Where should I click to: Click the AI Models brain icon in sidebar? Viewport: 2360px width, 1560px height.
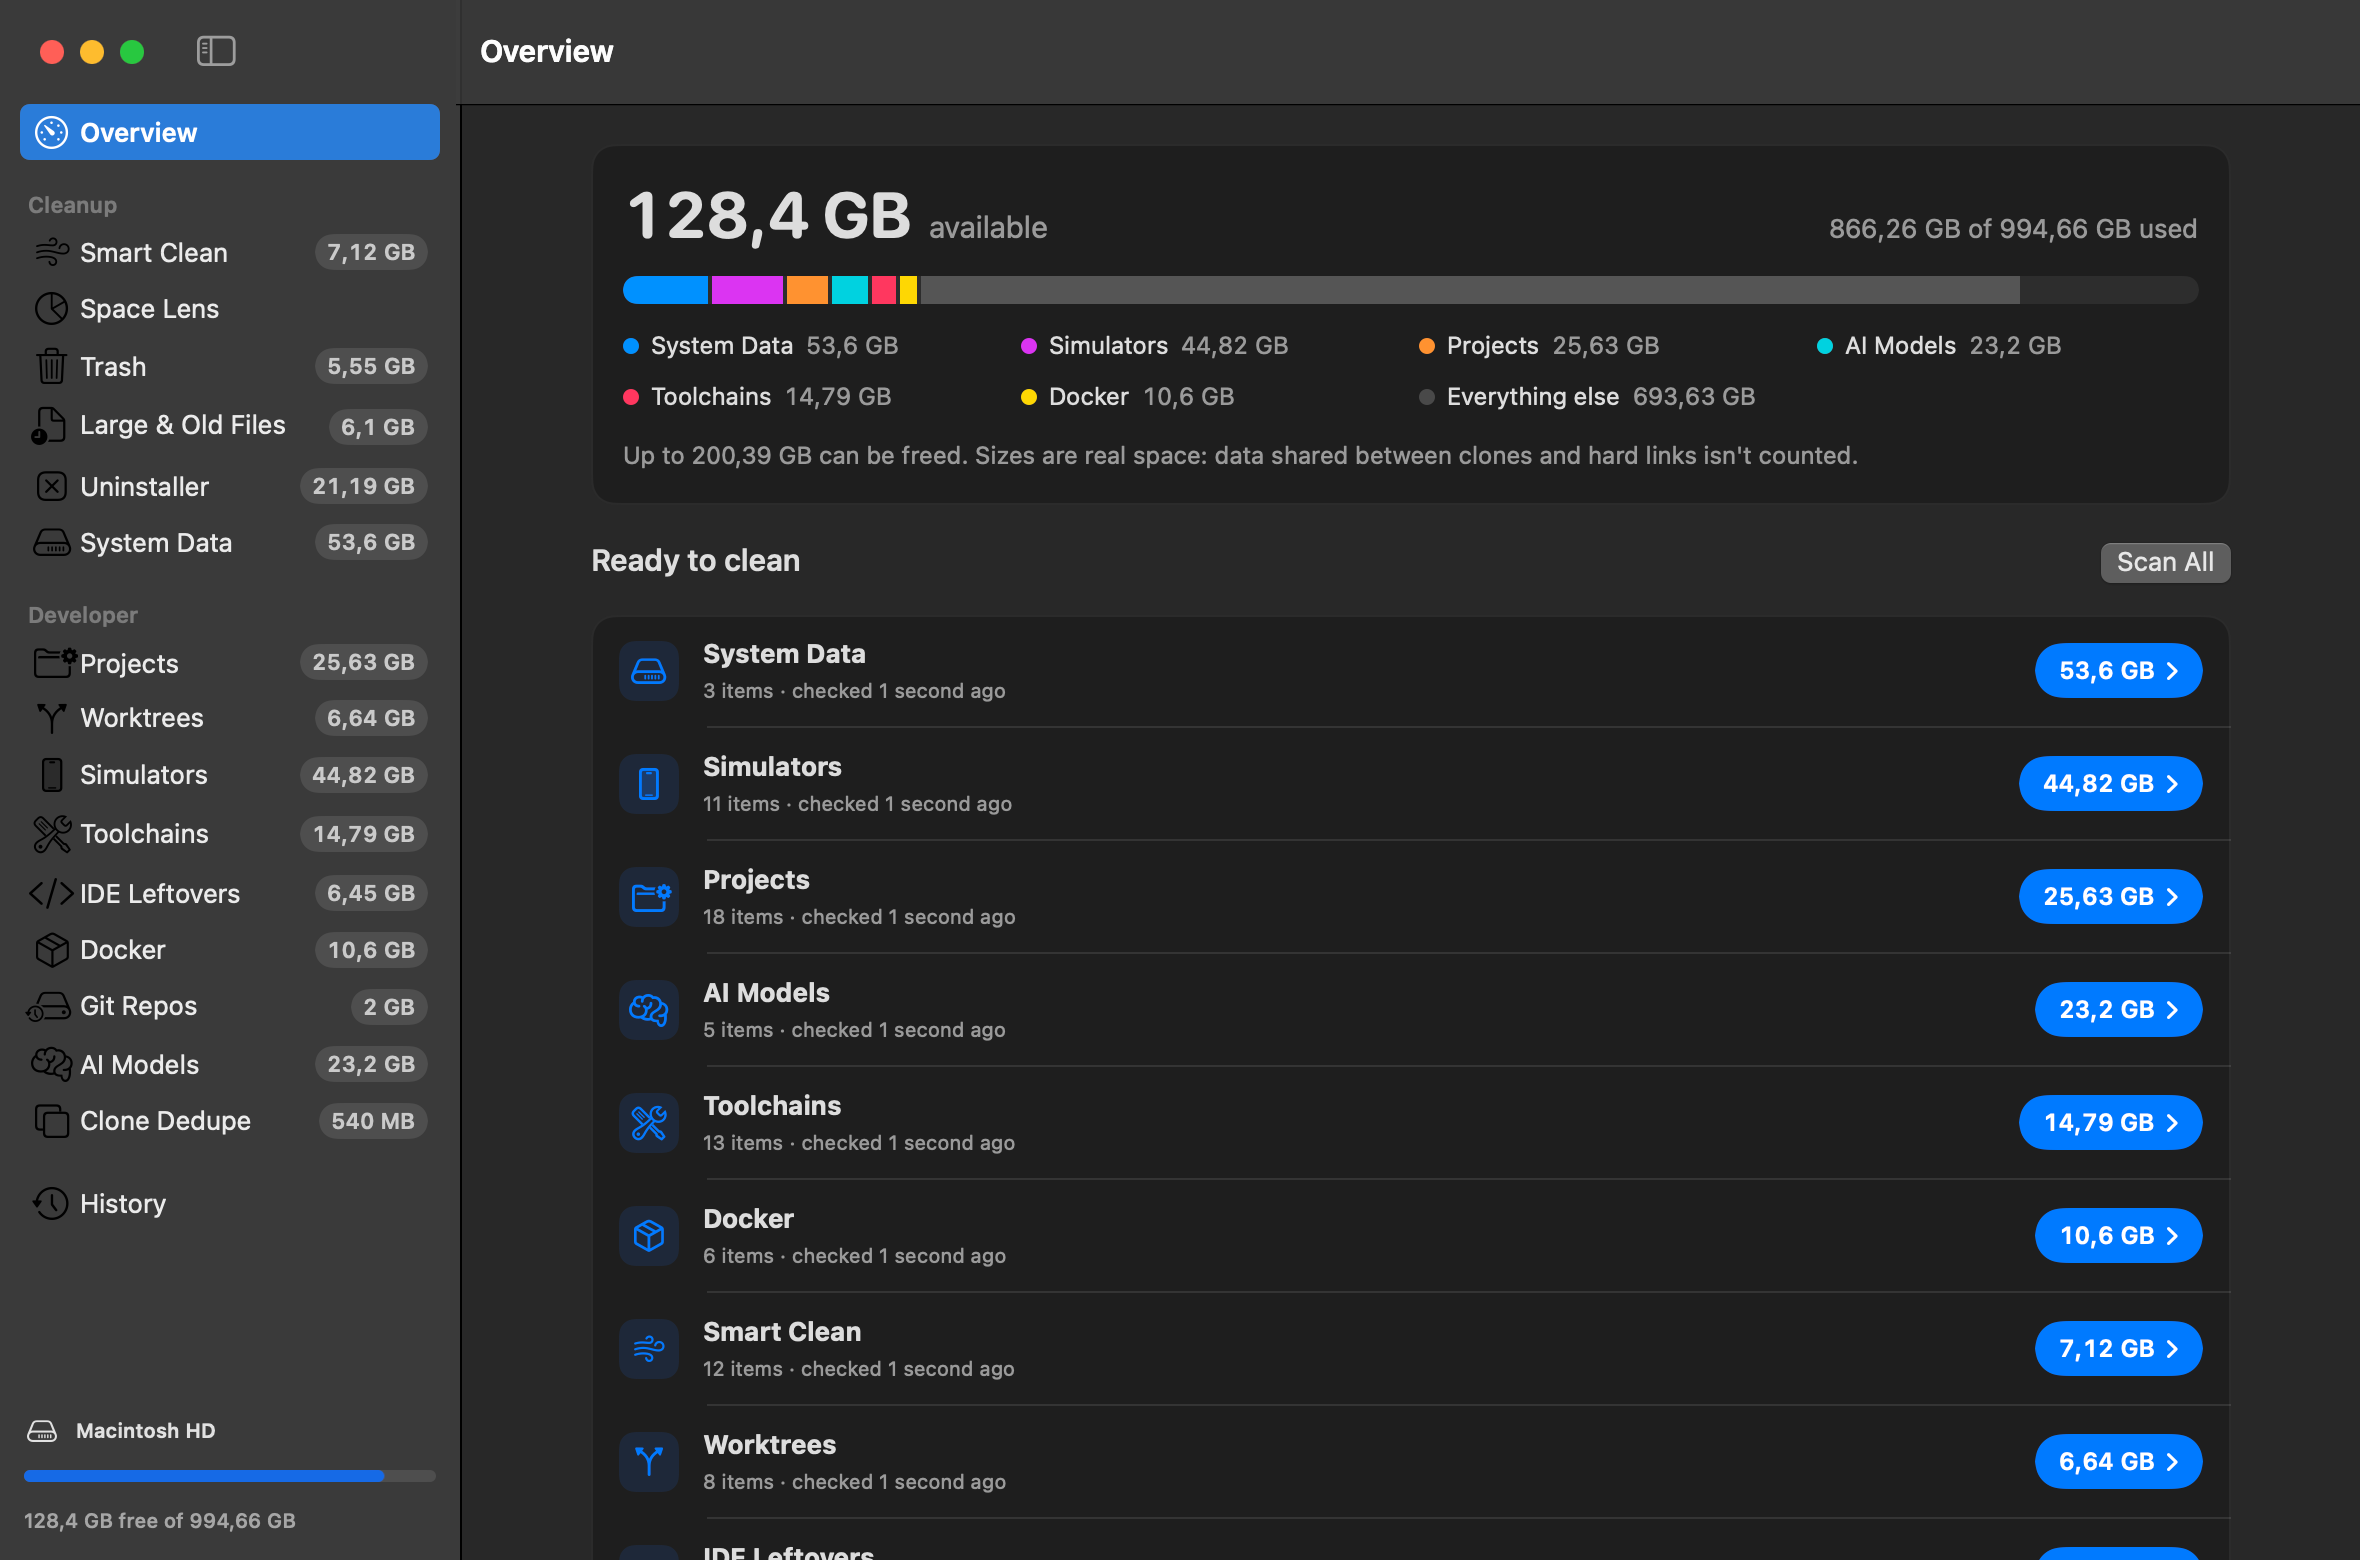click(x=51, y=1064)
